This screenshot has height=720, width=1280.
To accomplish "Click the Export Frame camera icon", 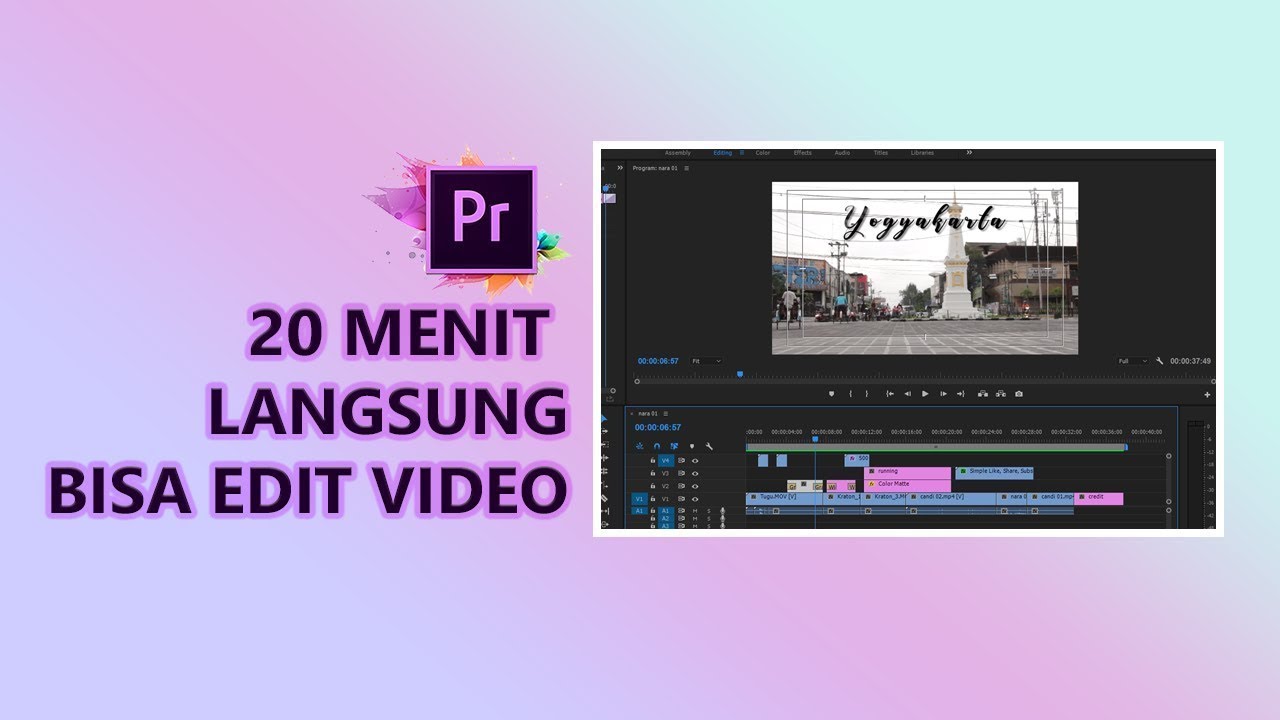I will pyautogui.click(x=1018, y=394).
